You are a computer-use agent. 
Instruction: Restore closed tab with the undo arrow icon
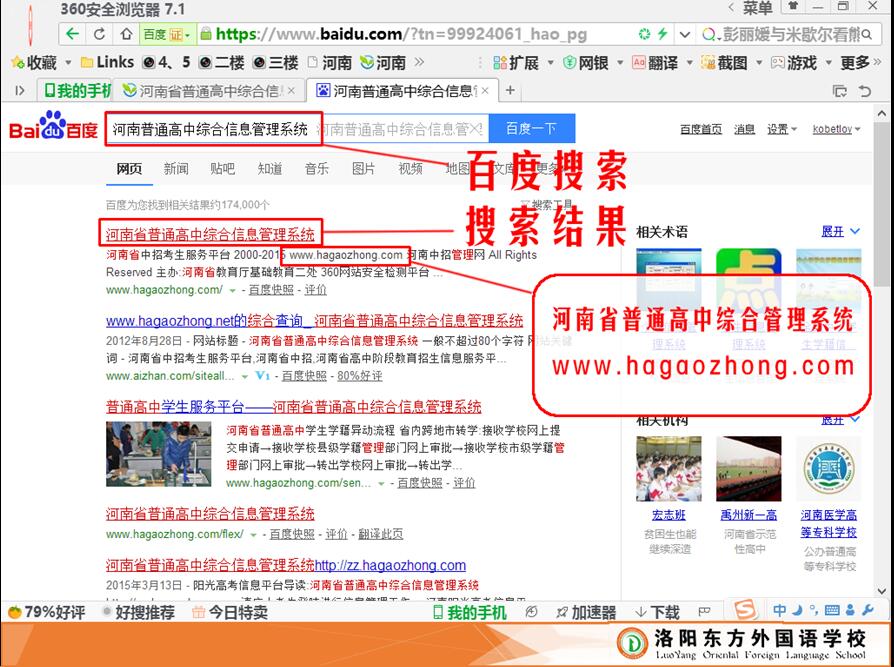click(865, 91)
